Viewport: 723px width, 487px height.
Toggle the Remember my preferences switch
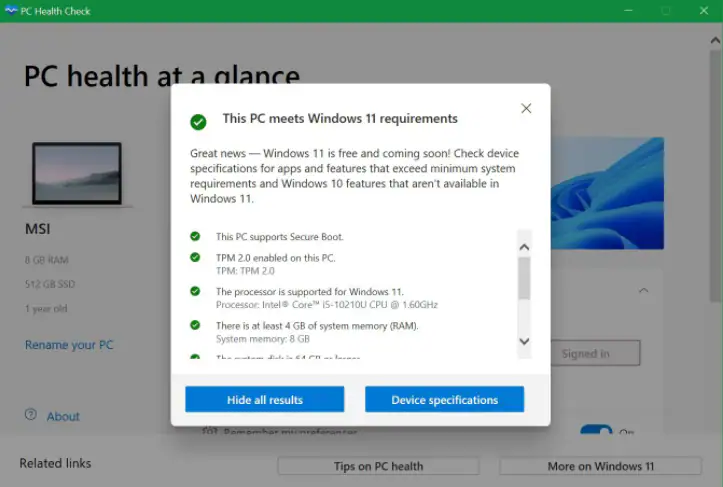[596, 430]
